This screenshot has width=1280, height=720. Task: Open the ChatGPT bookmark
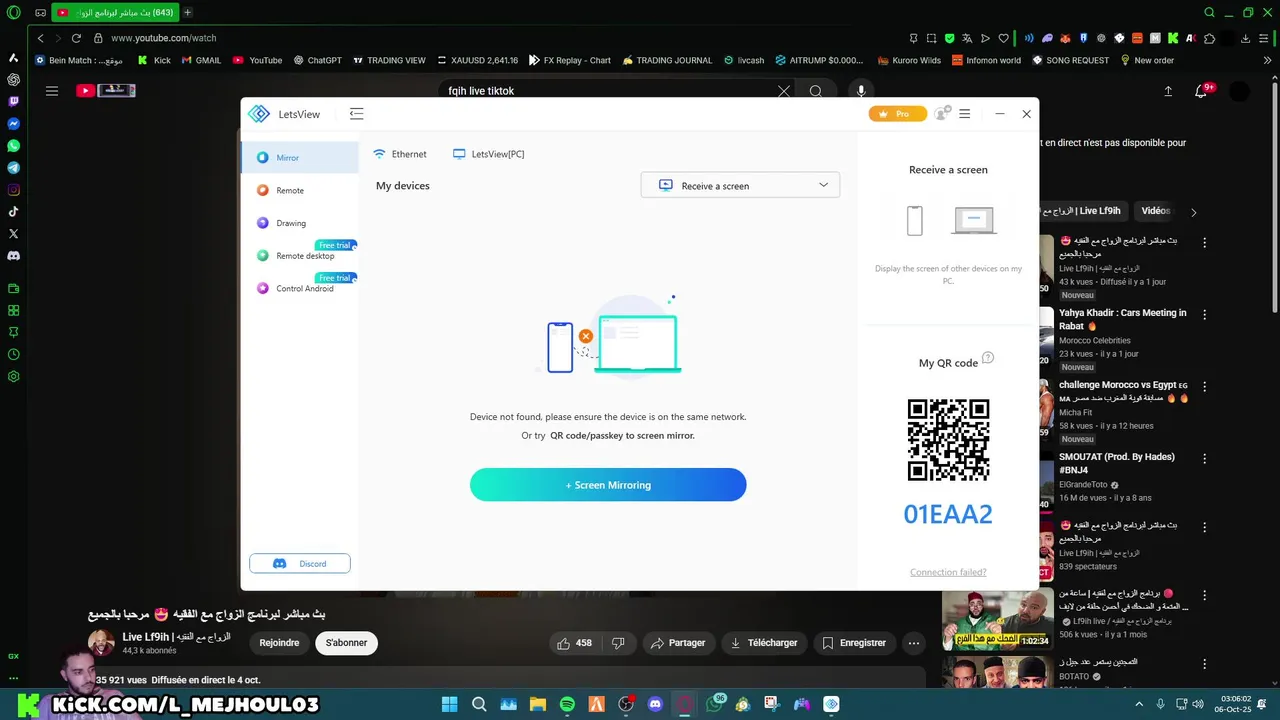317,60
